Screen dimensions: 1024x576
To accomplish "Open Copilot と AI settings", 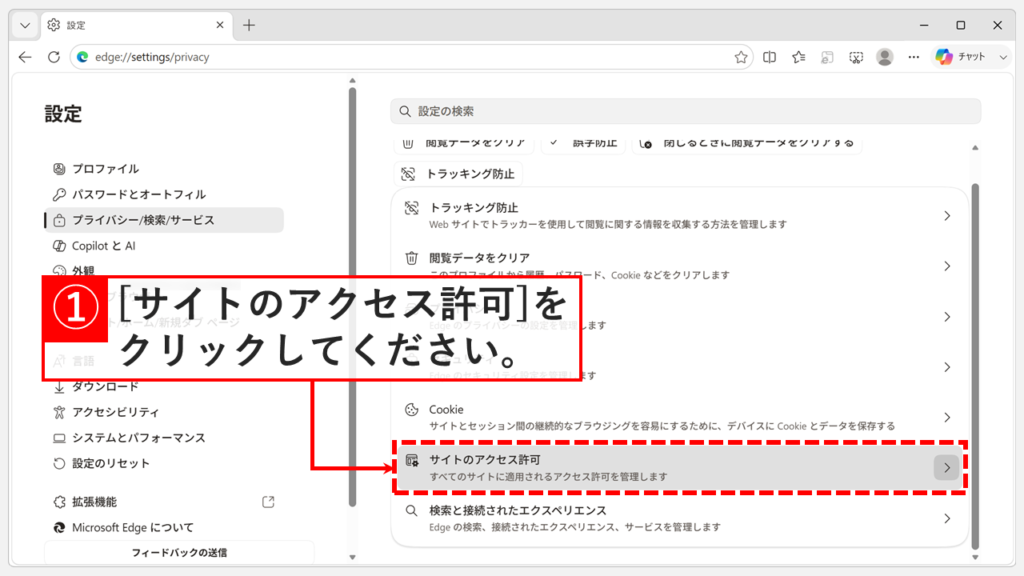I will (163, 246).
